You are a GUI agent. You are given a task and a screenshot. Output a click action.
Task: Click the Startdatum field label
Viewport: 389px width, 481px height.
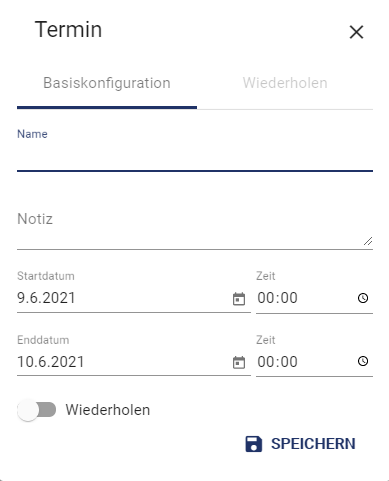46,276
